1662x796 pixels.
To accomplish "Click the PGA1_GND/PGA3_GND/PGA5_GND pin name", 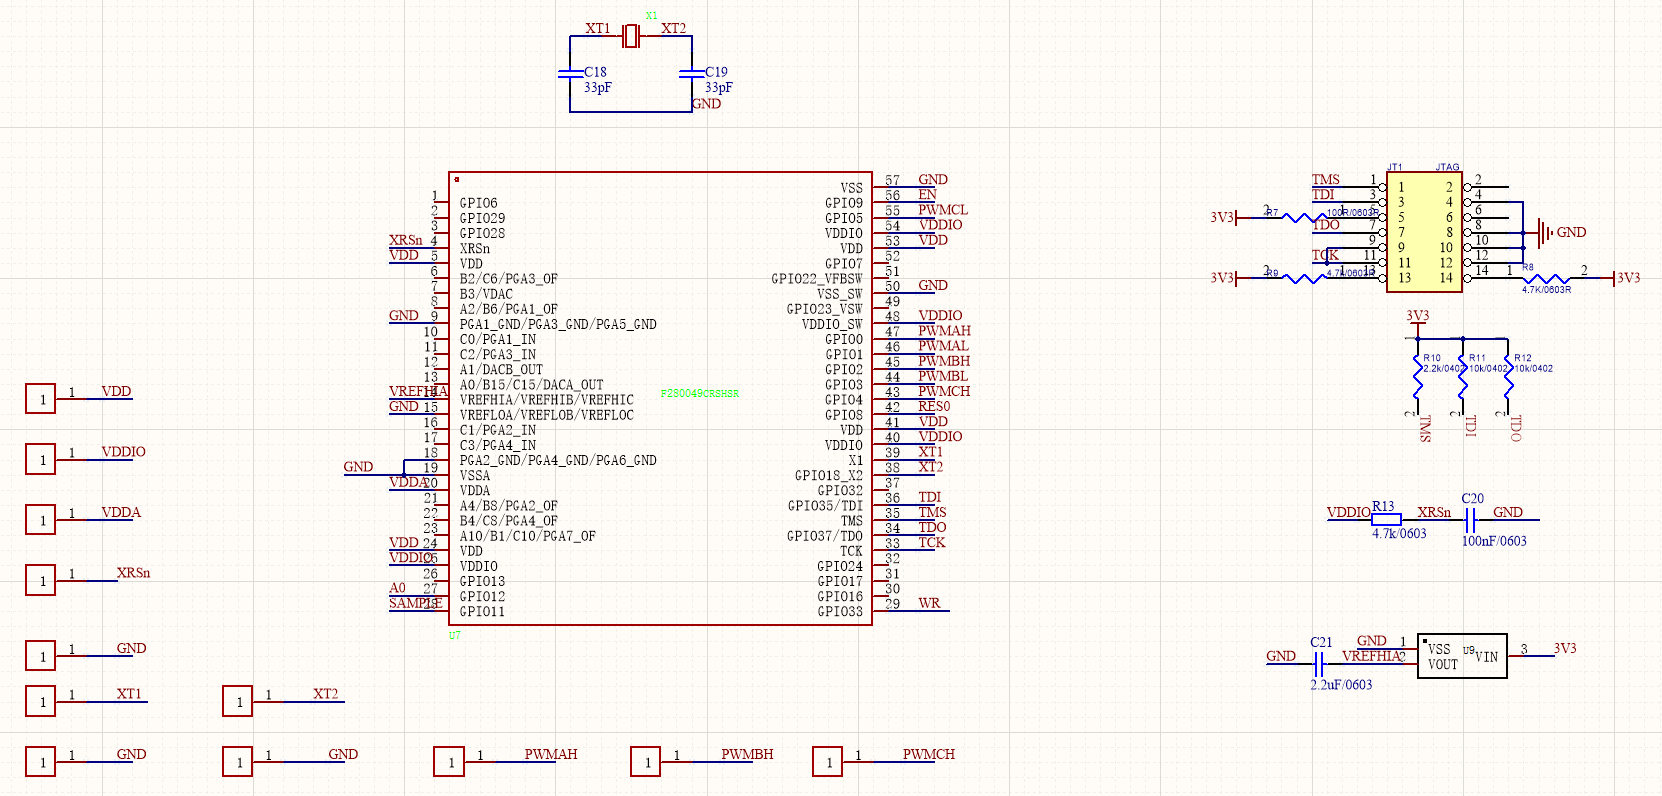I will pyautogui.click(x=558, y=324).
